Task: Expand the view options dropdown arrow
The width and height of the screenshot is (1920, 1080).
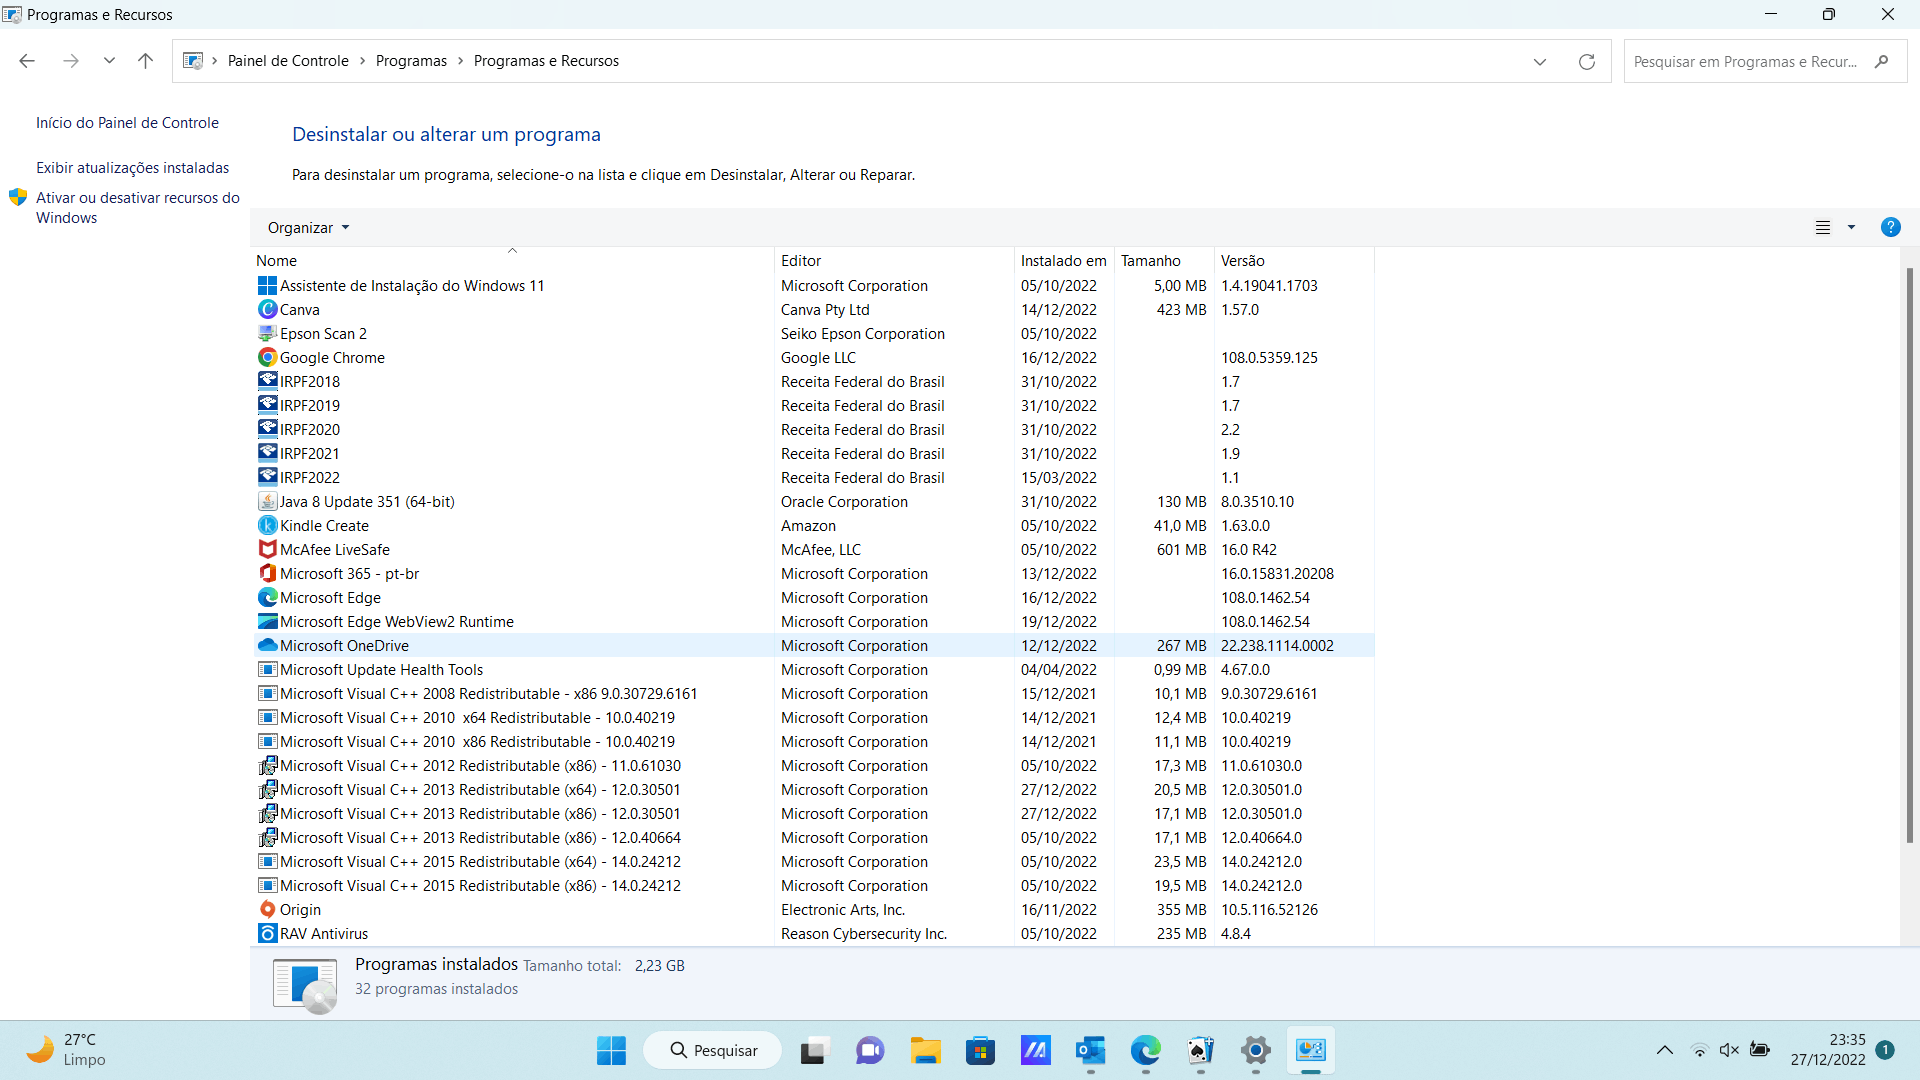Action: 1851,228
